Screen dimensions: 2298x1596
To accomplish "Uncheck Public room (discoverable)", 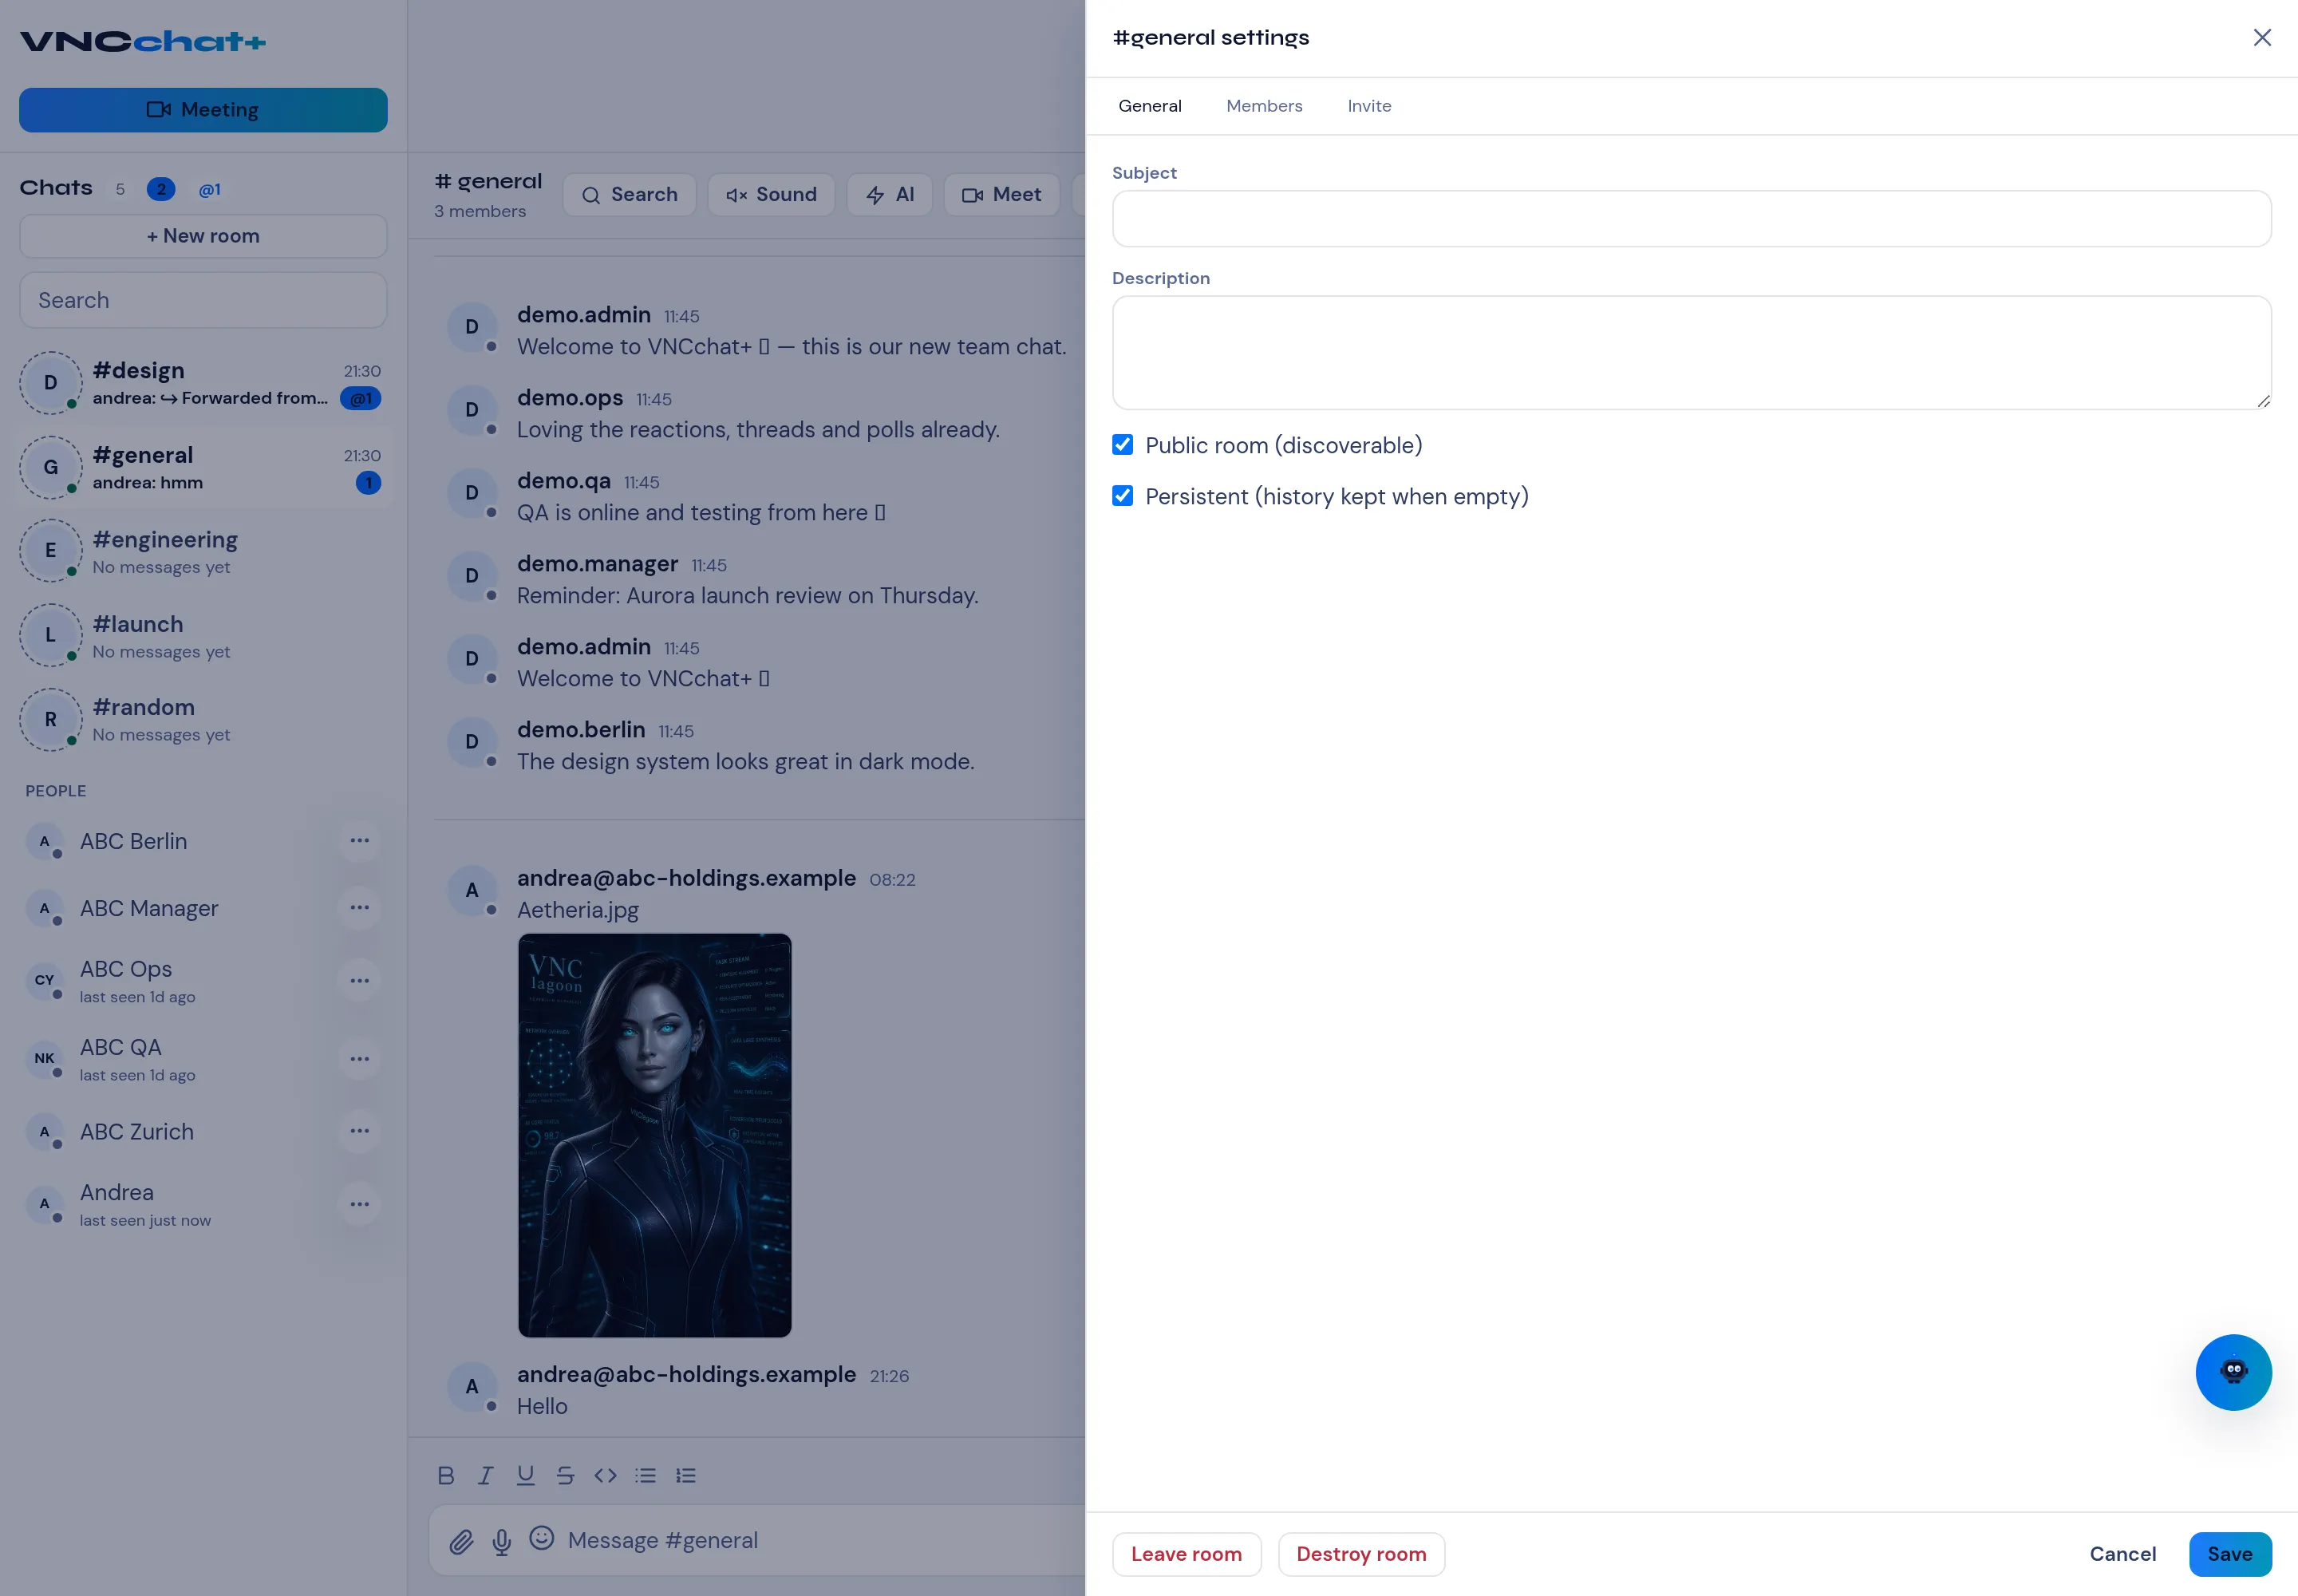I will coord(1123,445).
